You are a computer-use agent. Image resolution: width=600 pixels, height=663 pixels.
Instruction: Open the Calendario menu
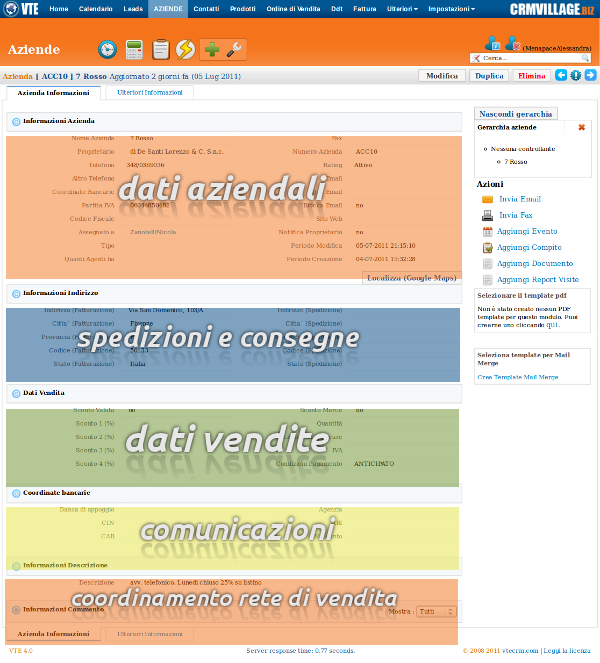96,8
